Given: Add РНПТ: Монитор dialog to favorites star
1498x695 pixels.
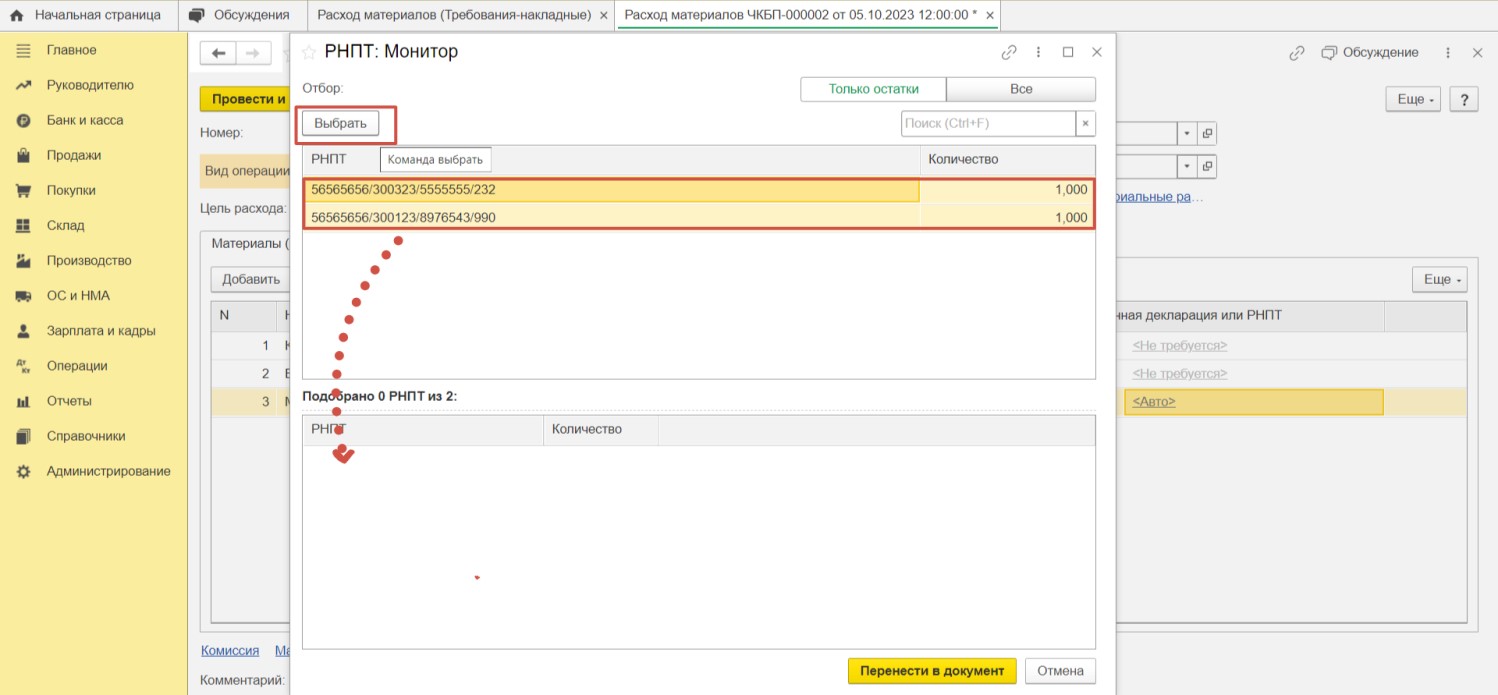Looking at the screenshot, I should click(309, 52).
